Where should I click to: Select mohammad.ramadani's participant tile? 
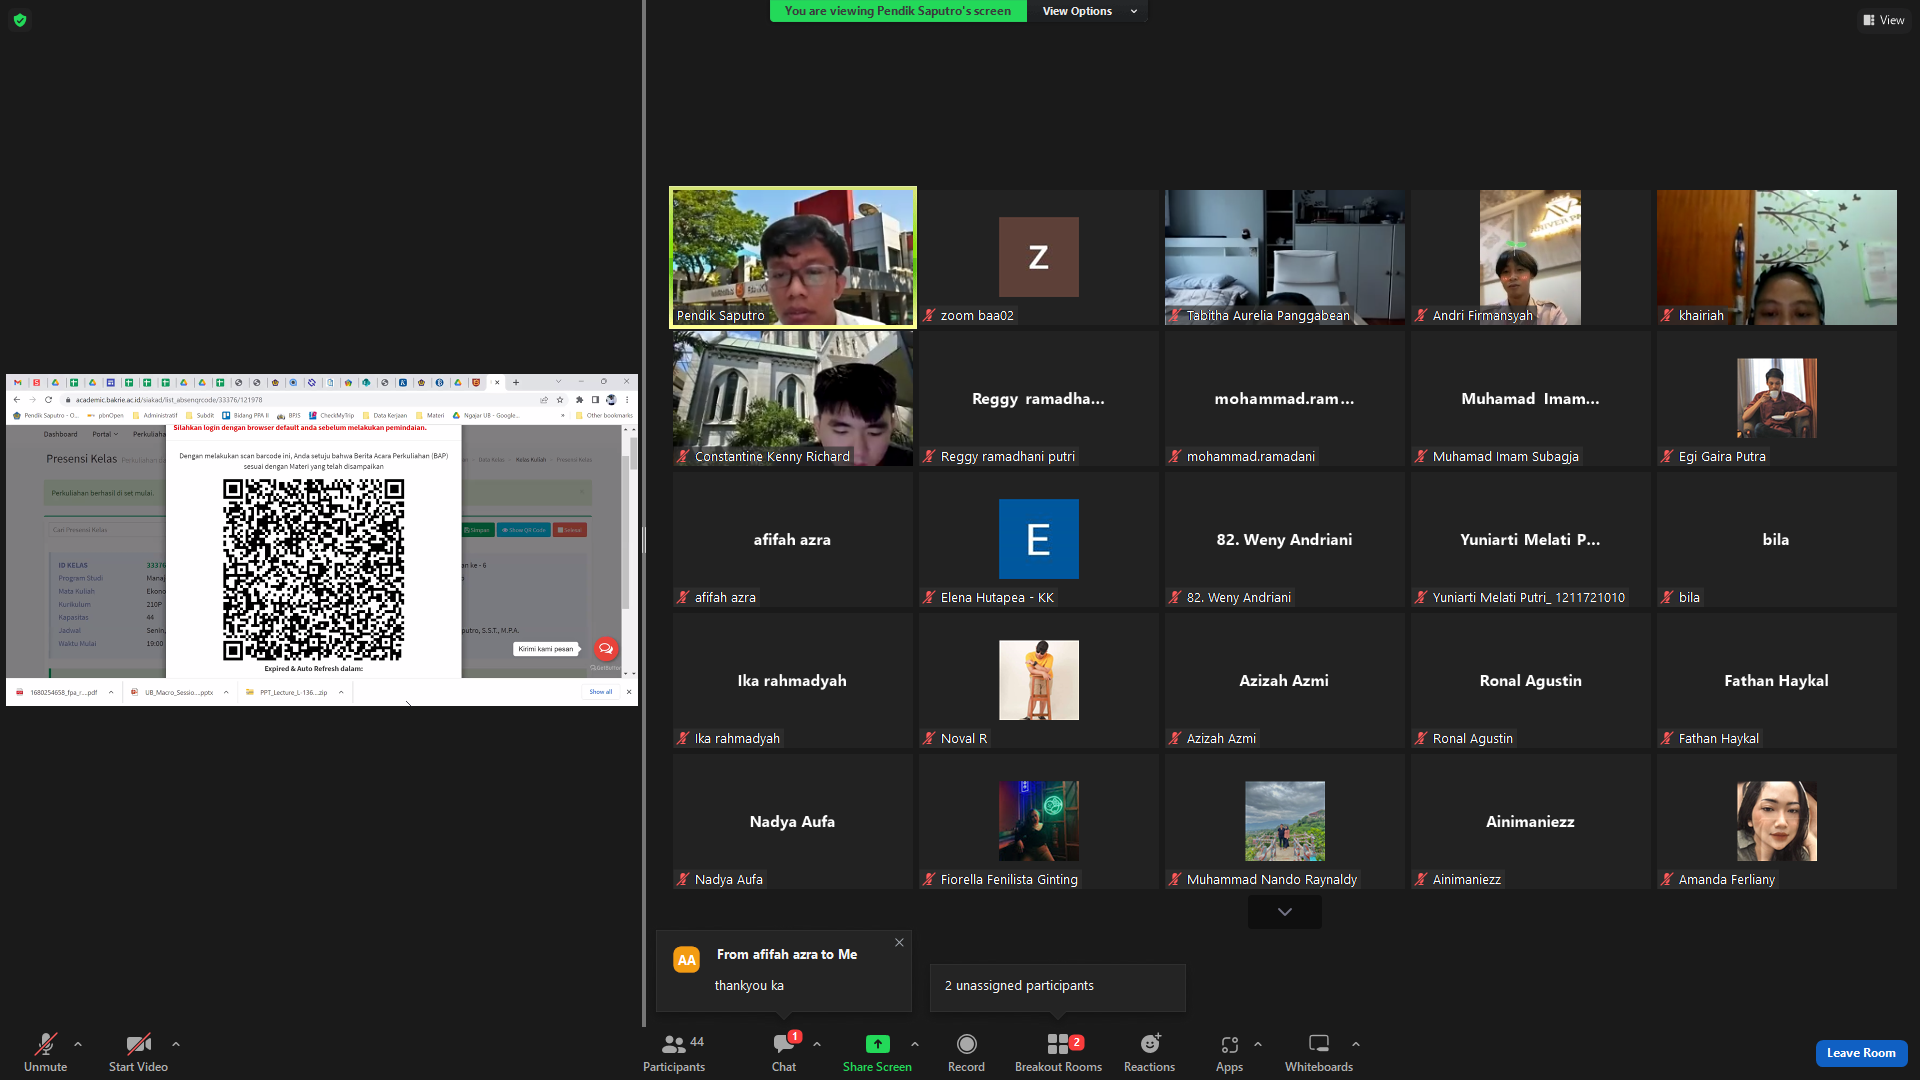tap(1285, 399)
